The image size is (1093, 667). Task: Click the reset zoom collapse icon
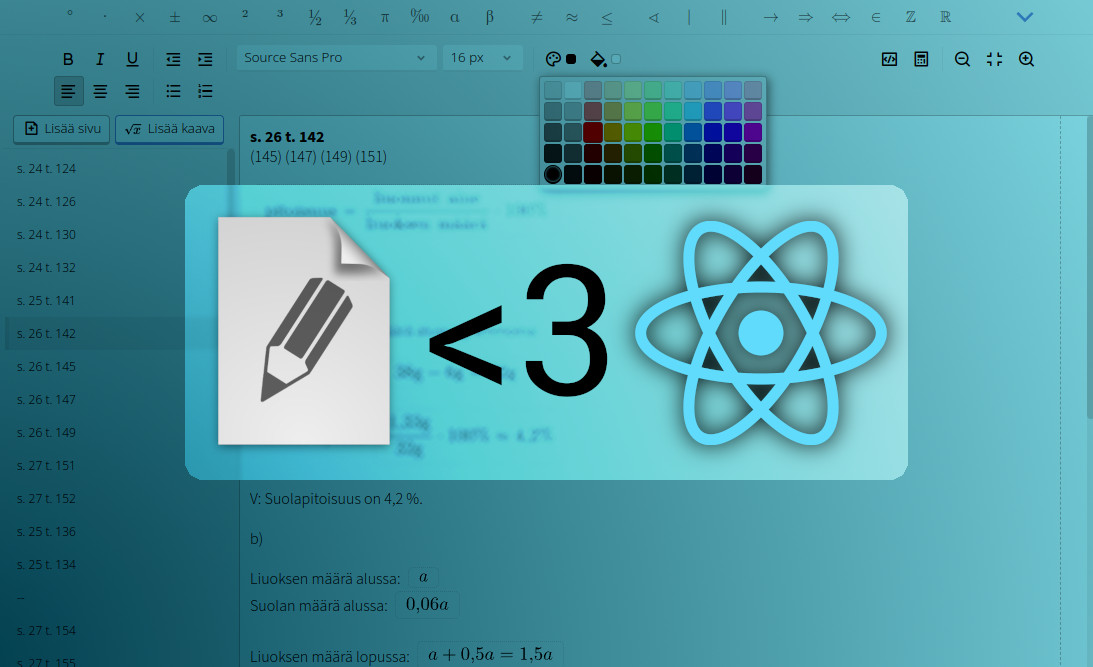click(995, 59)
